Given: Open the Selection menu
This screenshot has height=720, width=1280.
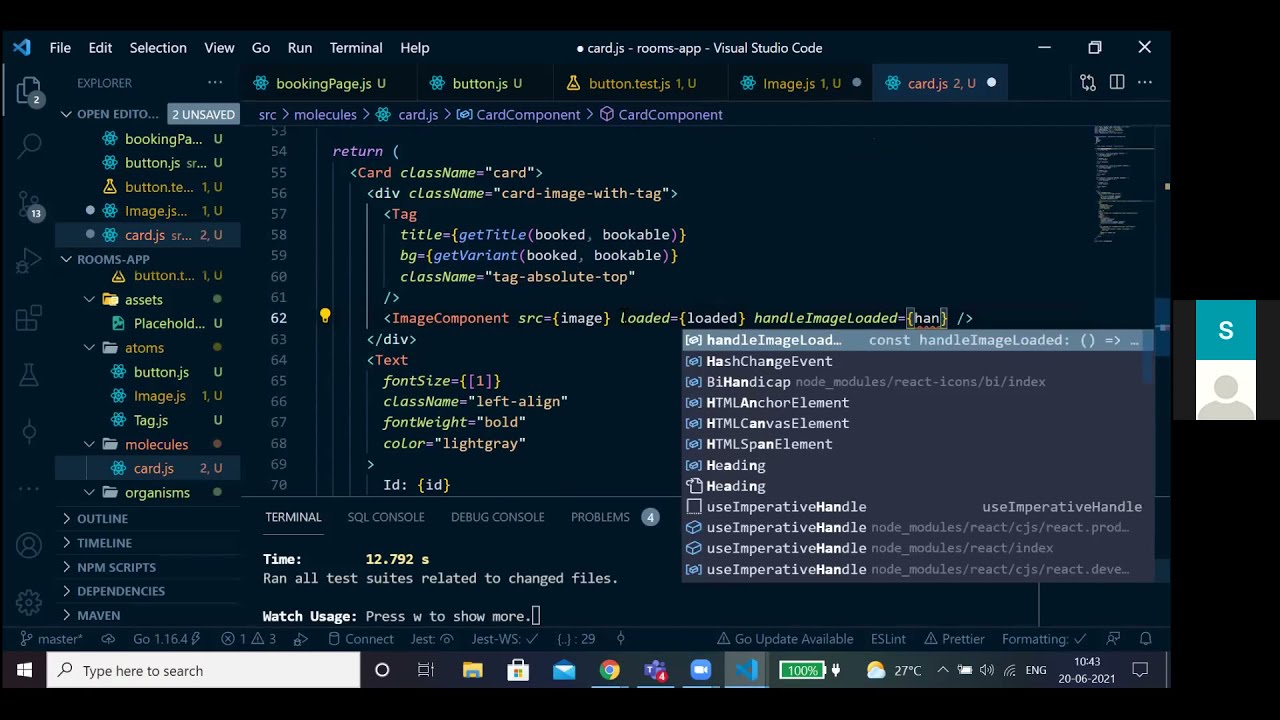Looking at the screenshot, I should (x=158, y=48).
